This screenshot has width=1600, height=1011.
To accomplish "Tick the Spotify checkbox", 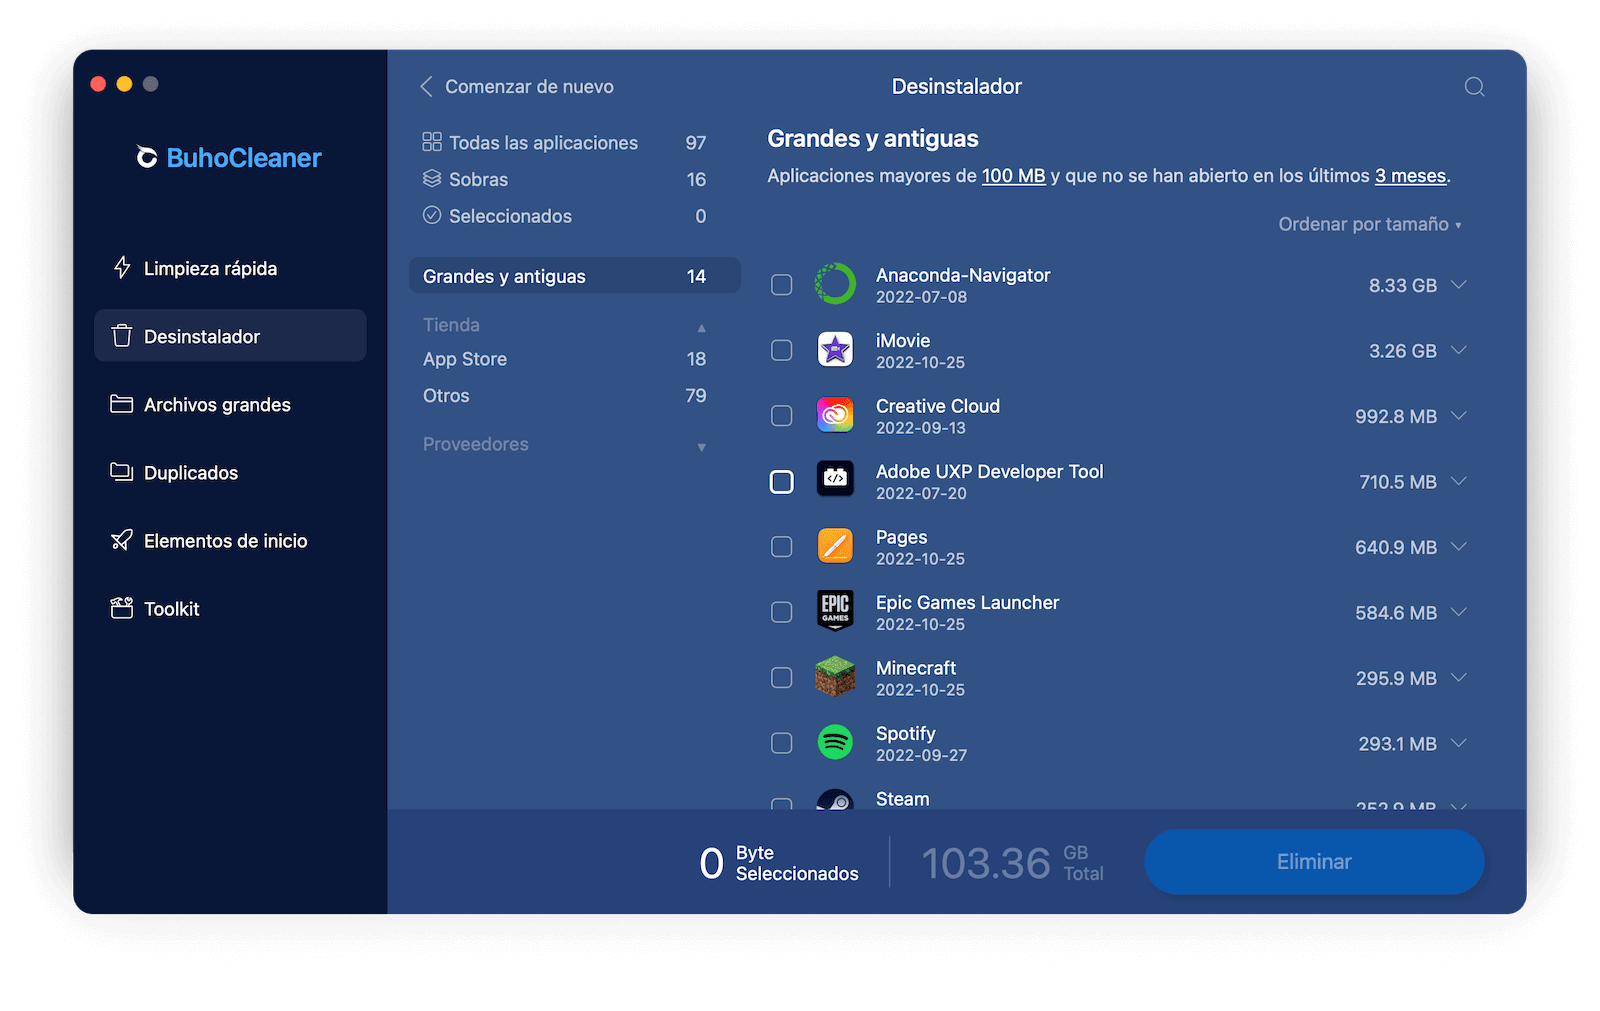I will pos(782,743).
